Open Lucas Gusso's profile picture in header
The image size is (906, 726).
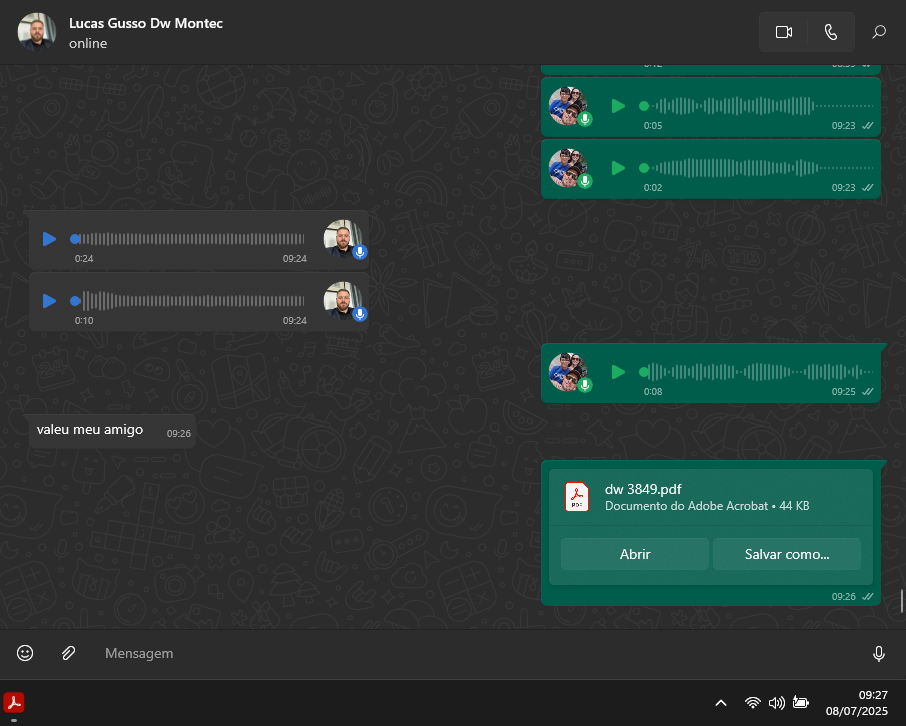click(37, 32)
